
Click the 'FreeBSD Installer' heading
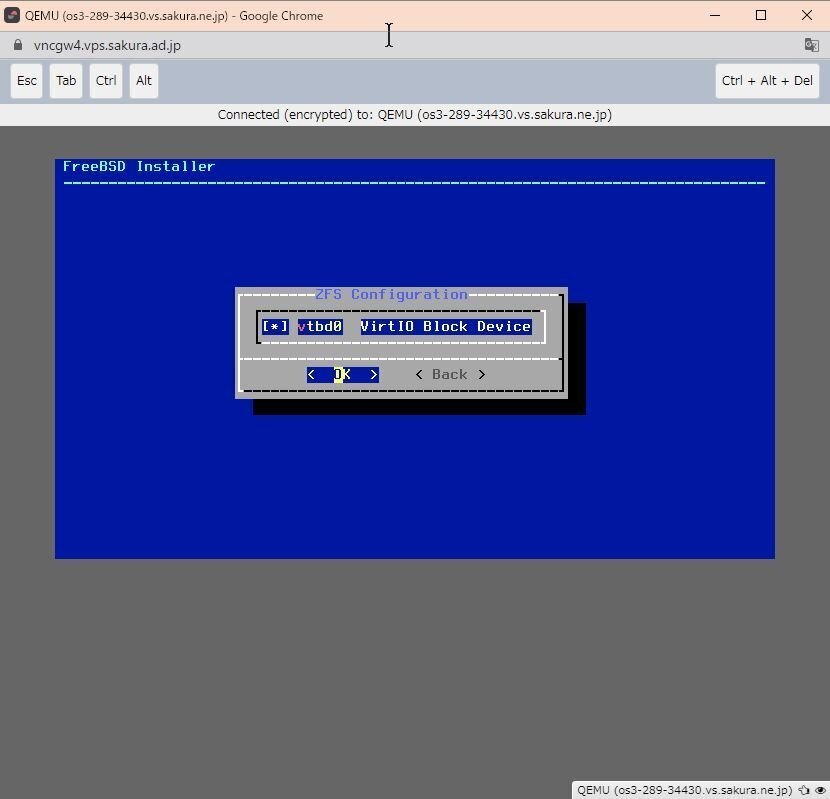(x=139, y=166)
